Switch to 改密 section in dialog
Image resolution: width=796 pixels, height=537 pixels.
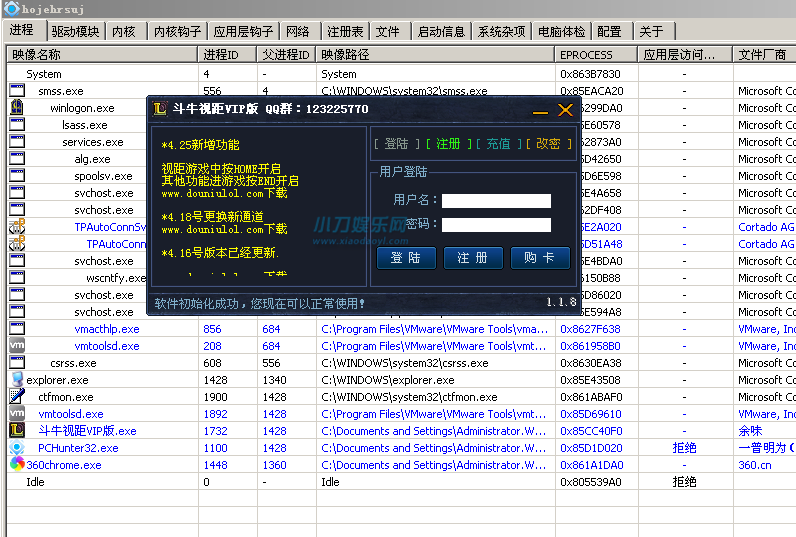pyautogui.click(x=548, y=144)
